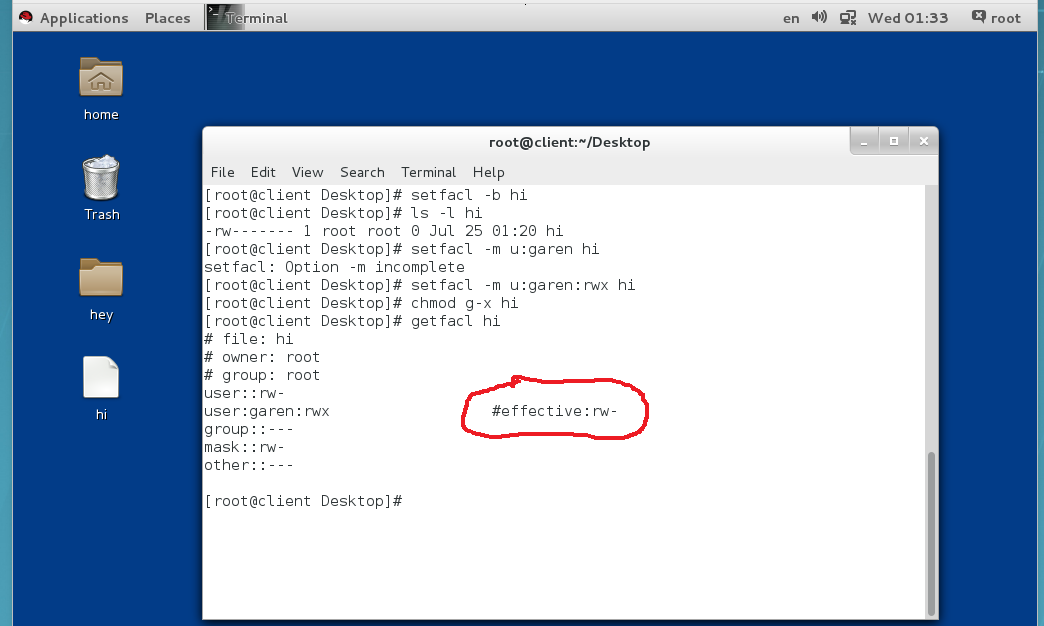Open the Terminal menu in menubar

[x=428, y=172]
